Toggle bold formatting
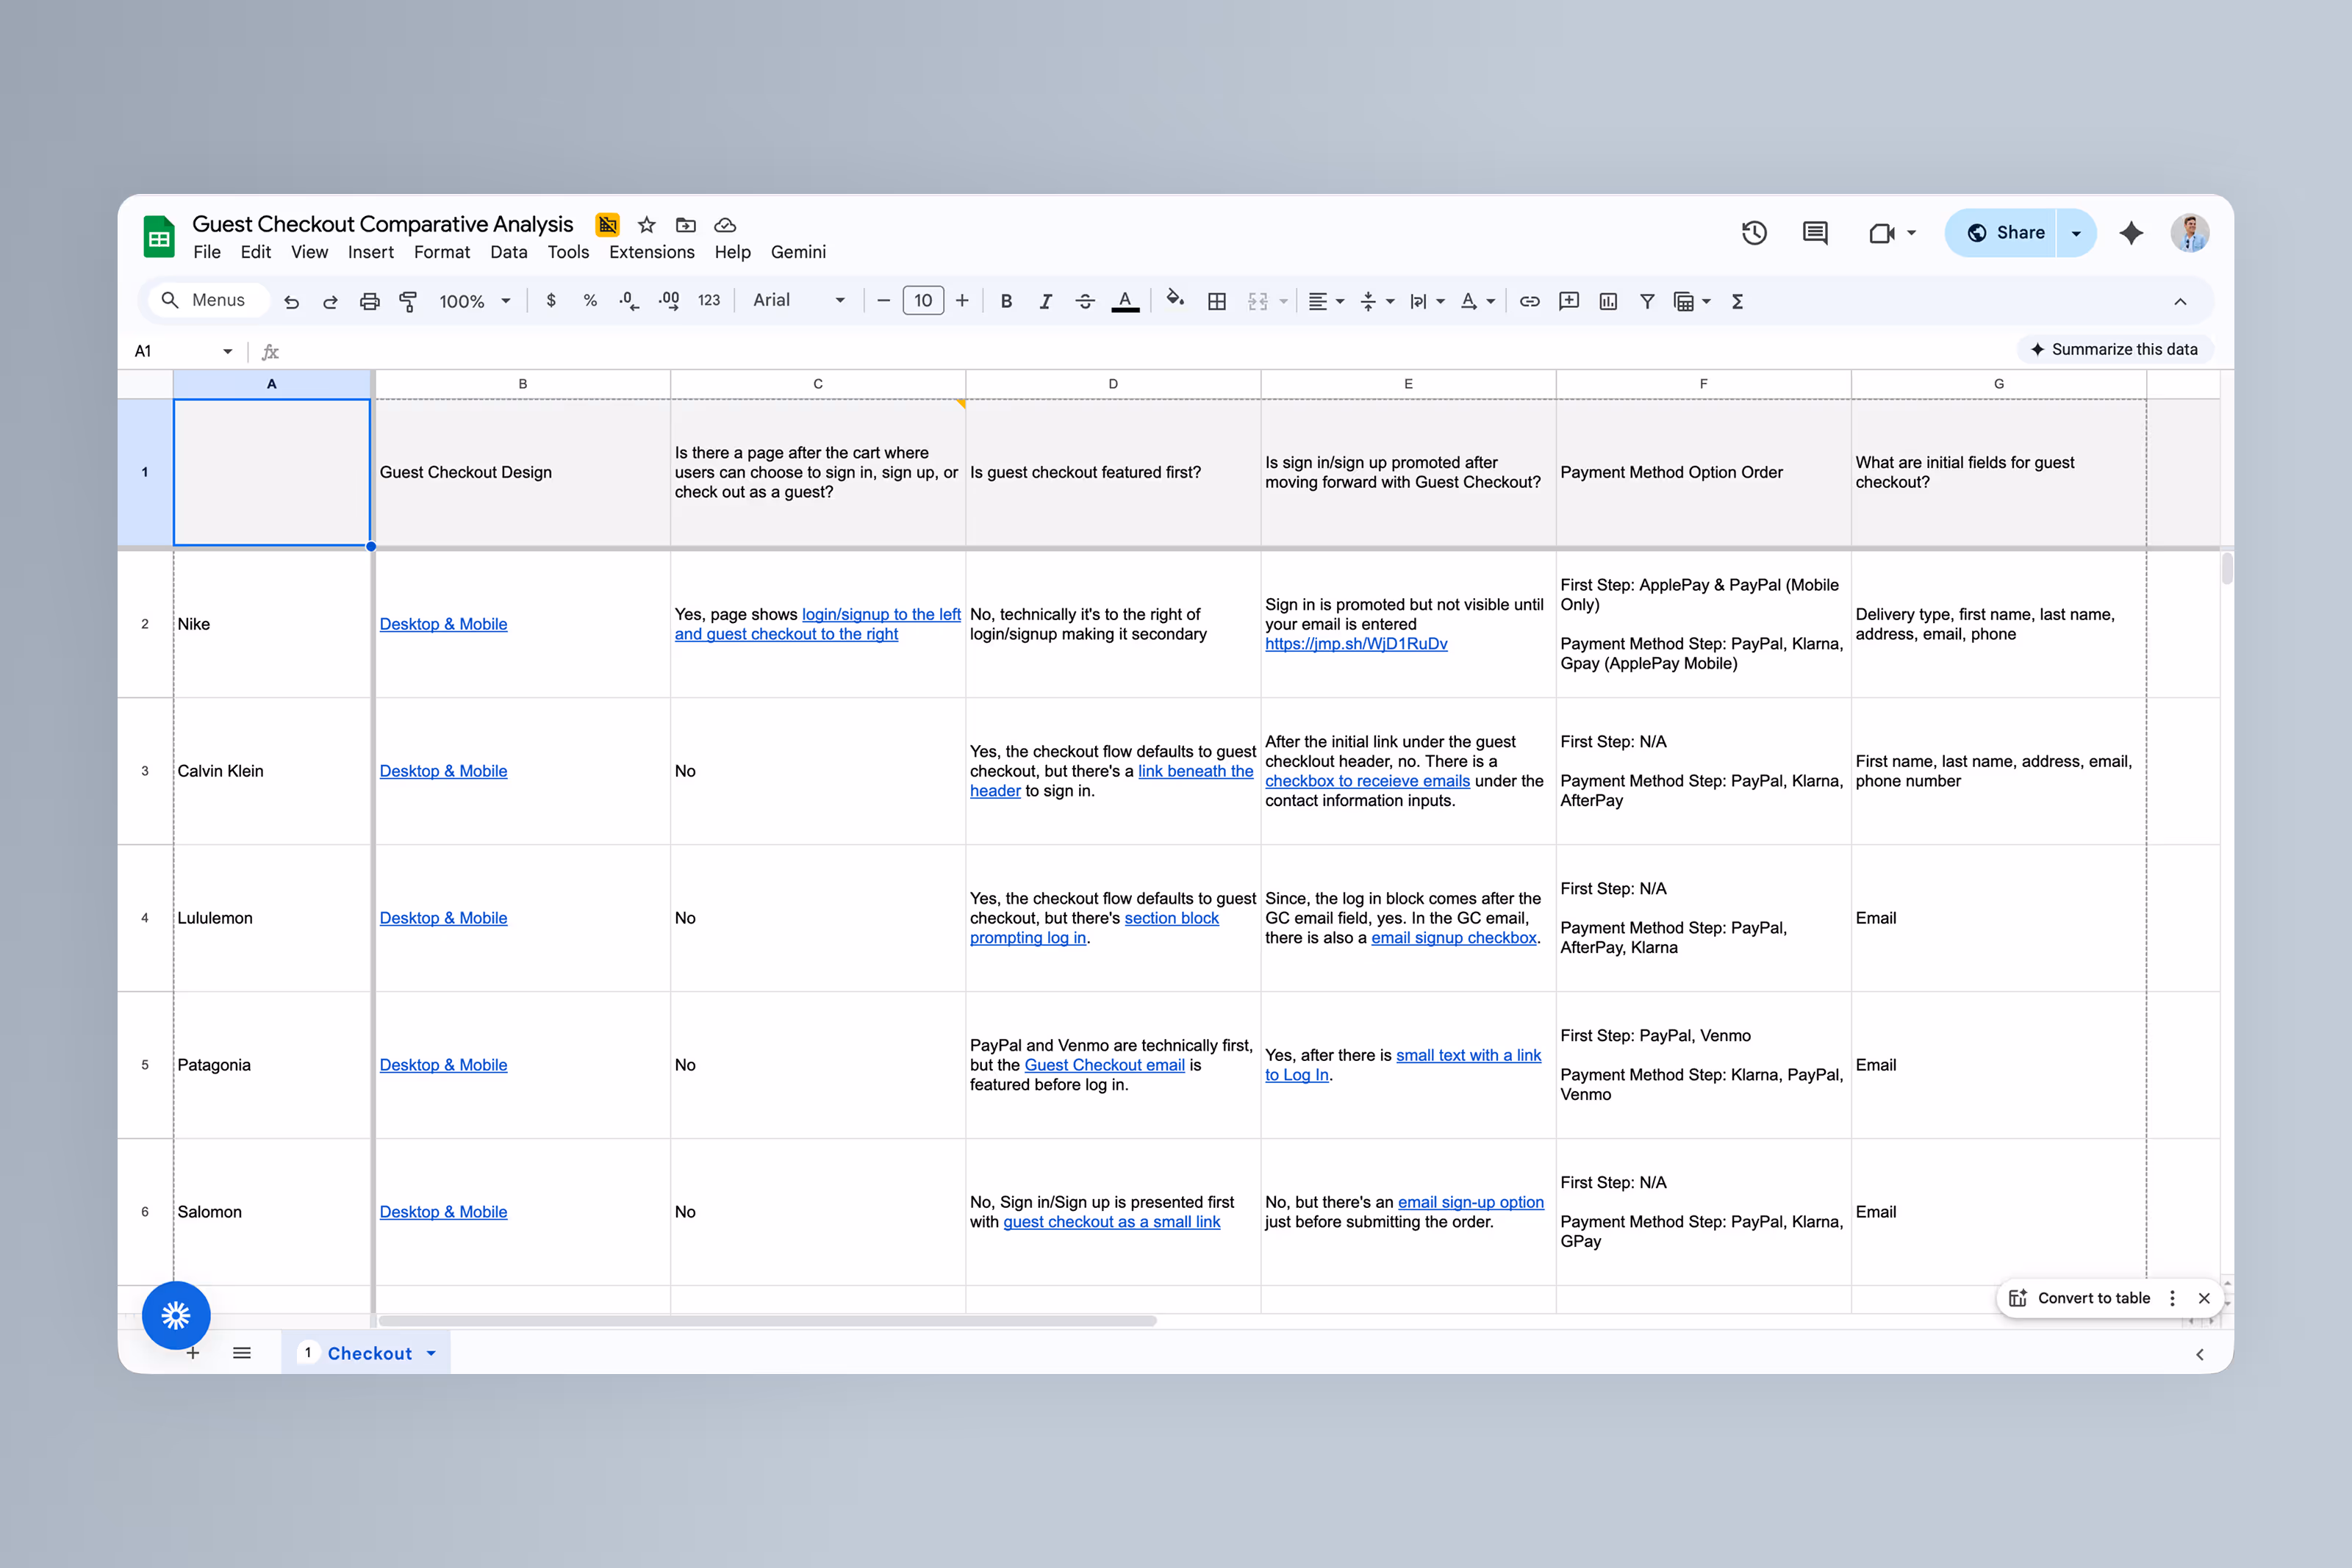 [1006, 300]
